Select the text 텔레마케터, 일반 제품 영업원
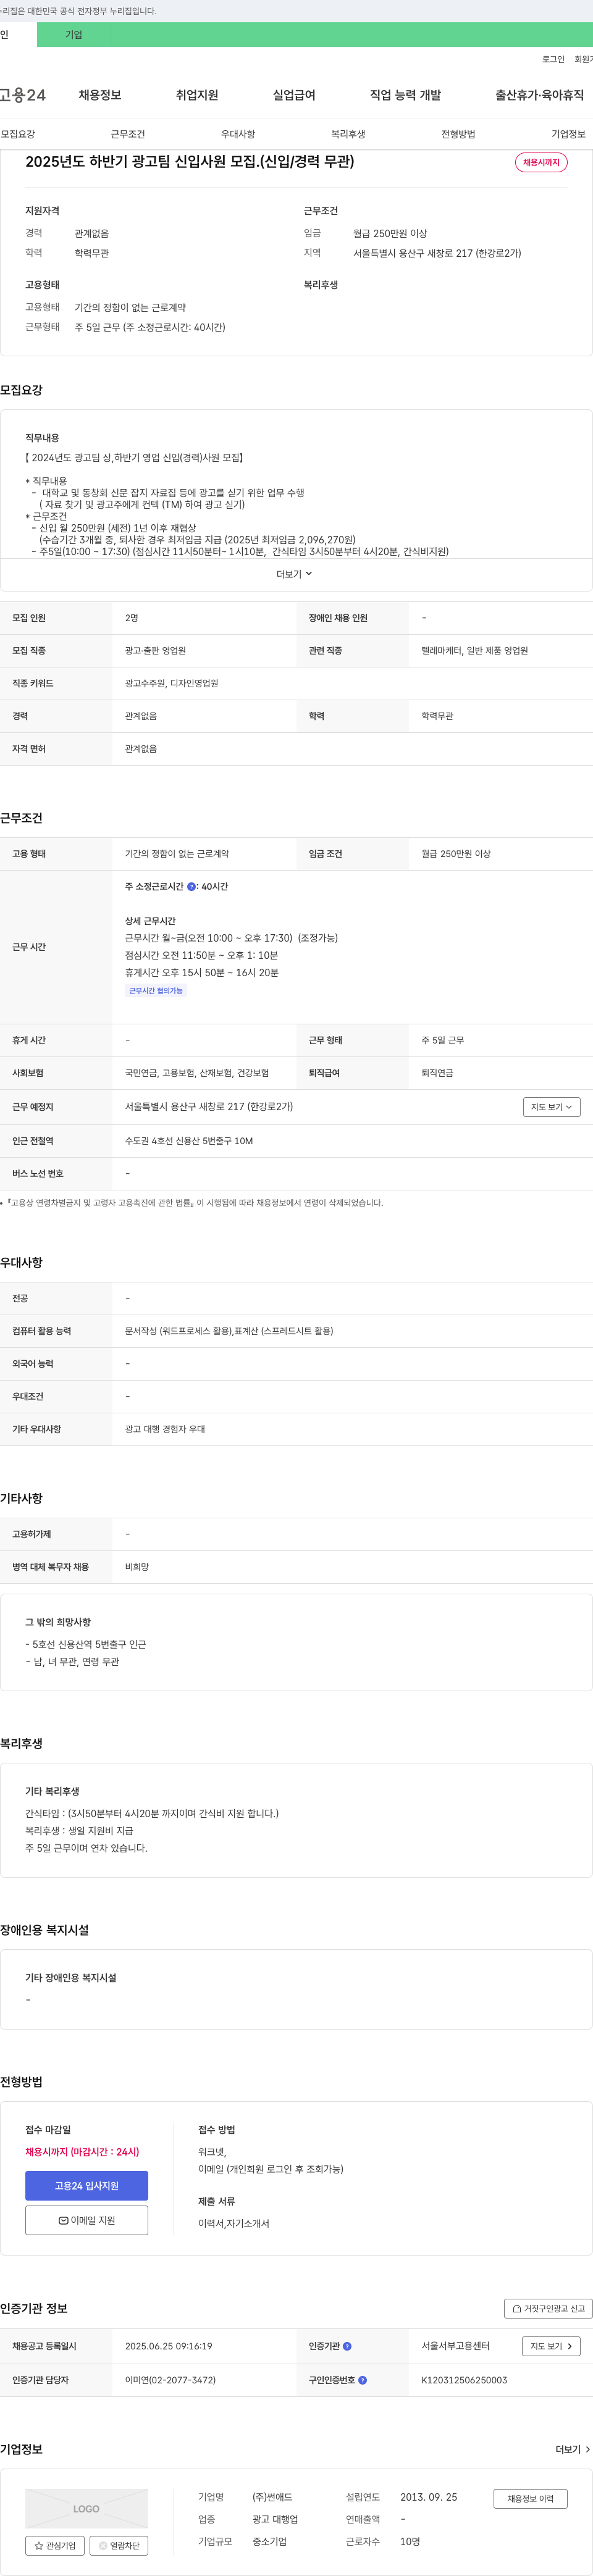 pyautogui.click(x=474, y=651)
